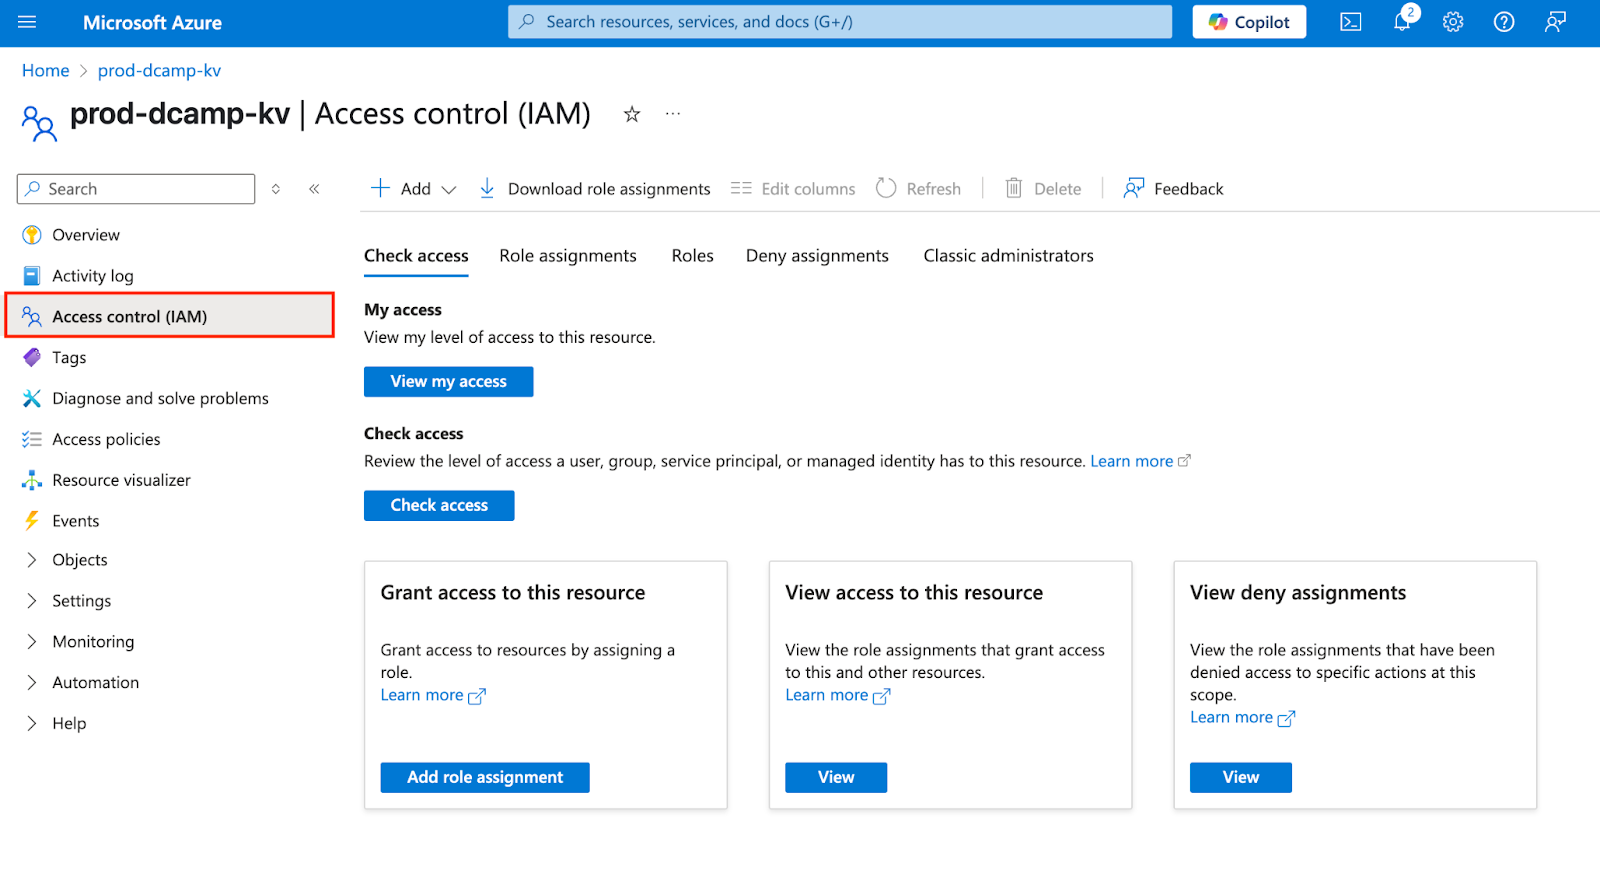Expand the Automation group
This screenshot has width=1600, height=889.
click(32, 683)
